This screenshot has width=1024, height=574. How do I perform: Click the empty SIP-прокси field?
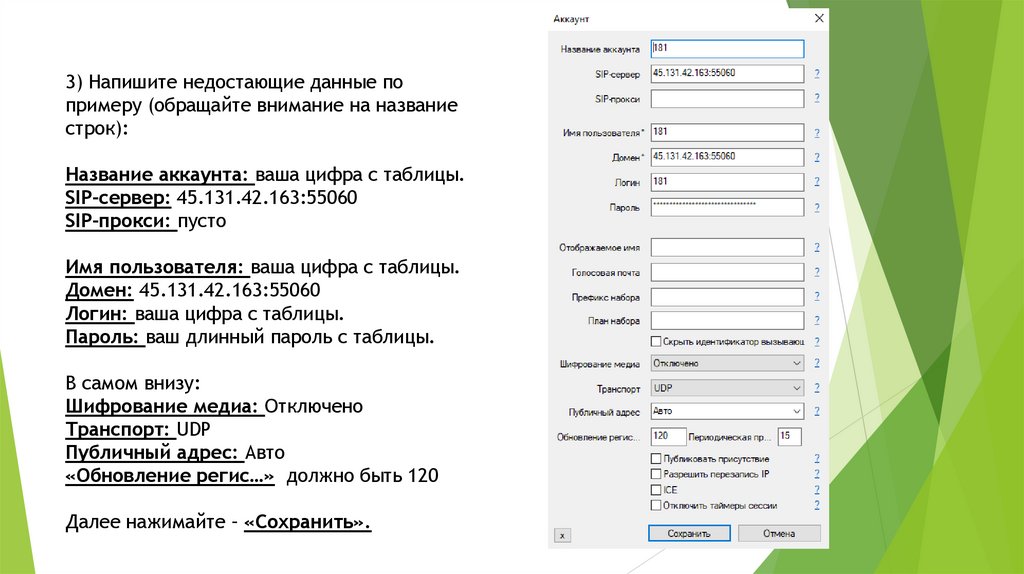[x=727, y=99]
